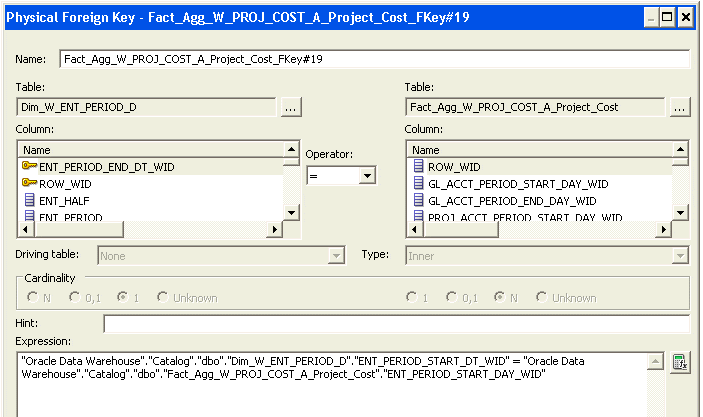The height and width of the screenshot is (417, 703).
Task: Click right column list scroll down arrow
Action: [680, 213]
